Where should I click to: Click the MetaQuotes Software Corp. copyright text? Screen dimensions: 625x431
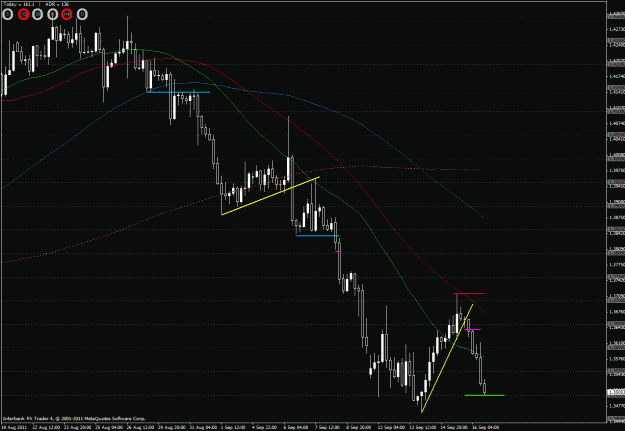click(75, 419)
